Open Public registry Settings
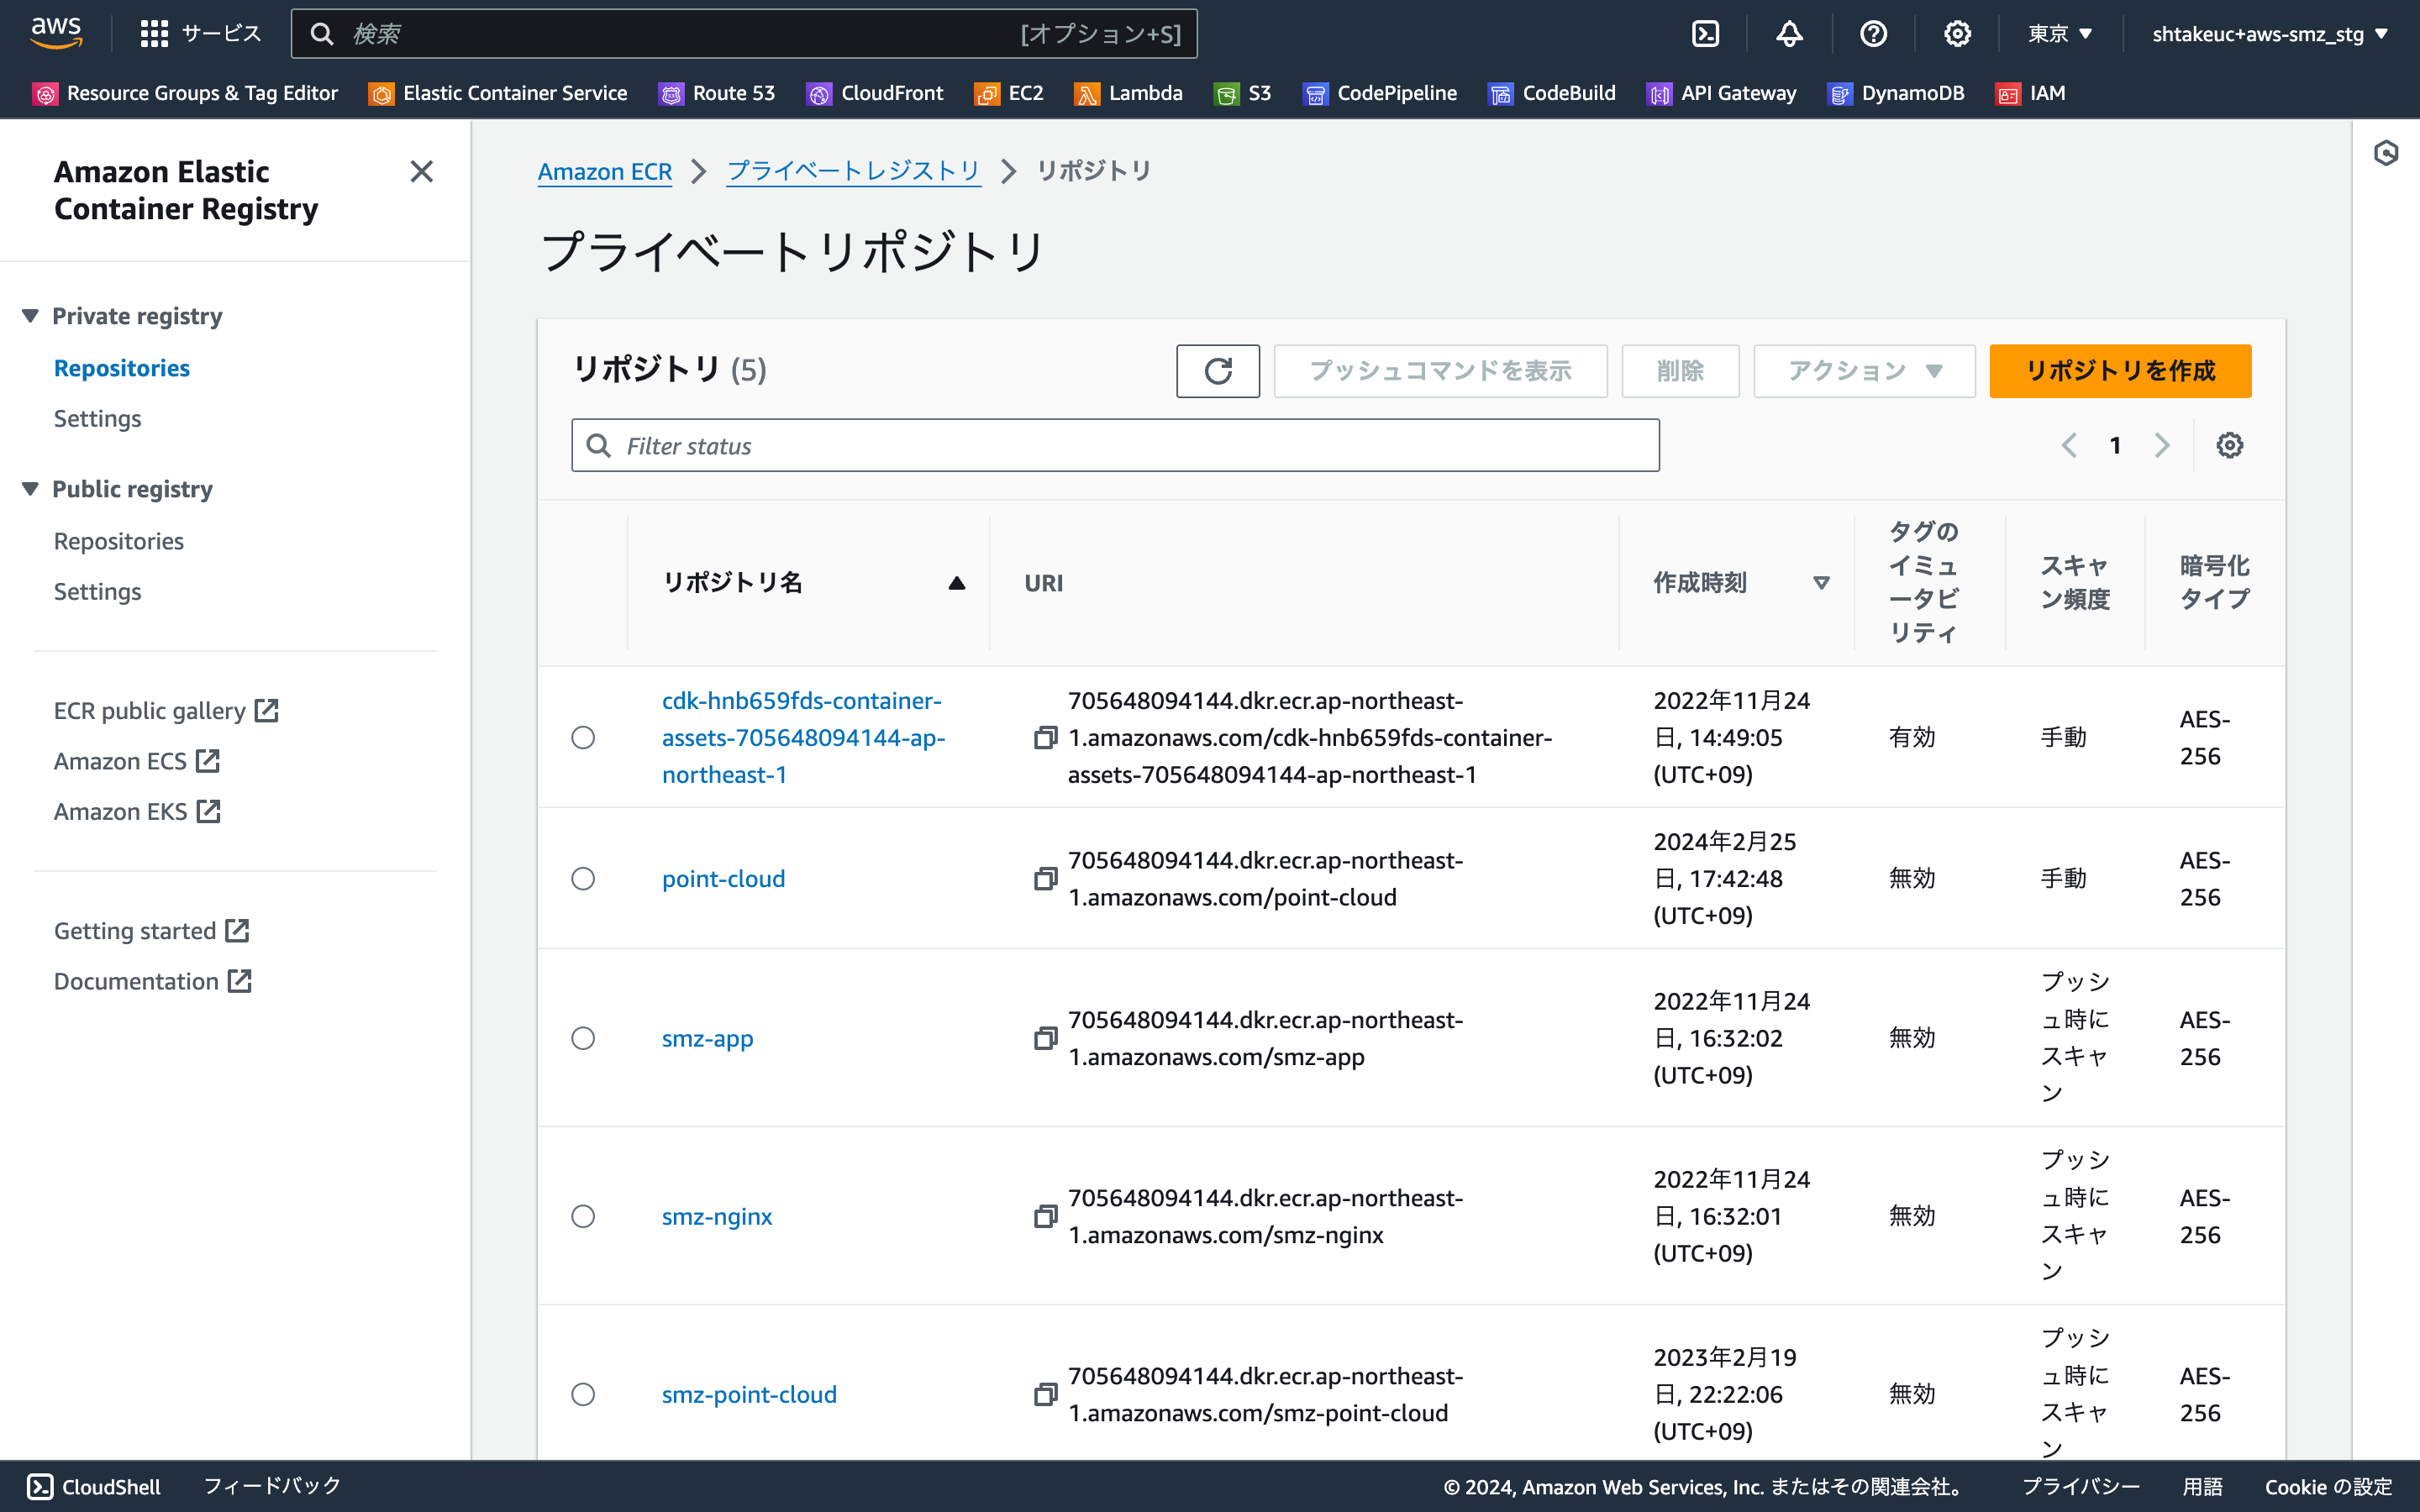Image resolution: width=2420 pixels, height=1512 pixels. pyautogui.click(x=97, y=591)
